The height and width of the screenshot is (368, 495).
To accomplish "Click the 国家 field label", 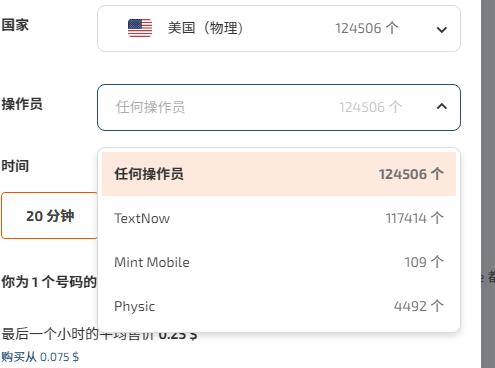I will coord(15,25).
